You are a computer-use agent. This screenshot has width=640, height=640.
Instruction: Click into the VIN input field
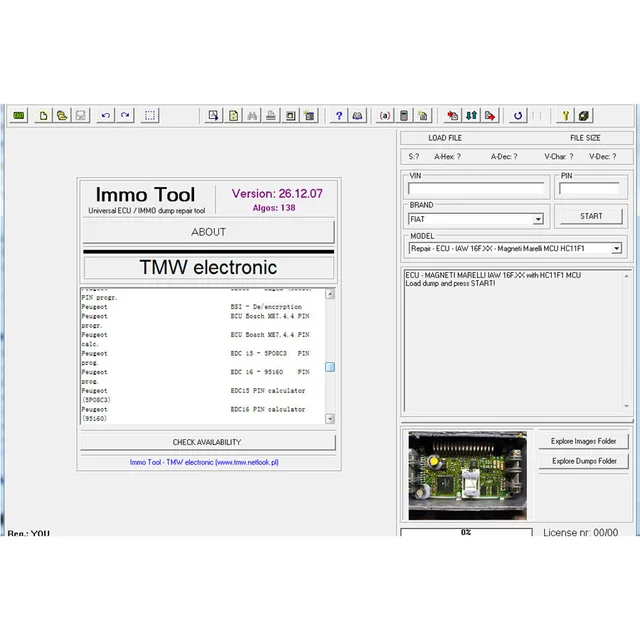click(476, 189)
